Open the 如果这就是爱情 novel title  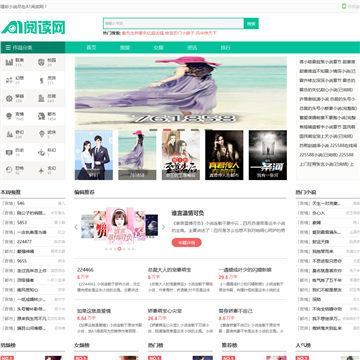[94, 311]
